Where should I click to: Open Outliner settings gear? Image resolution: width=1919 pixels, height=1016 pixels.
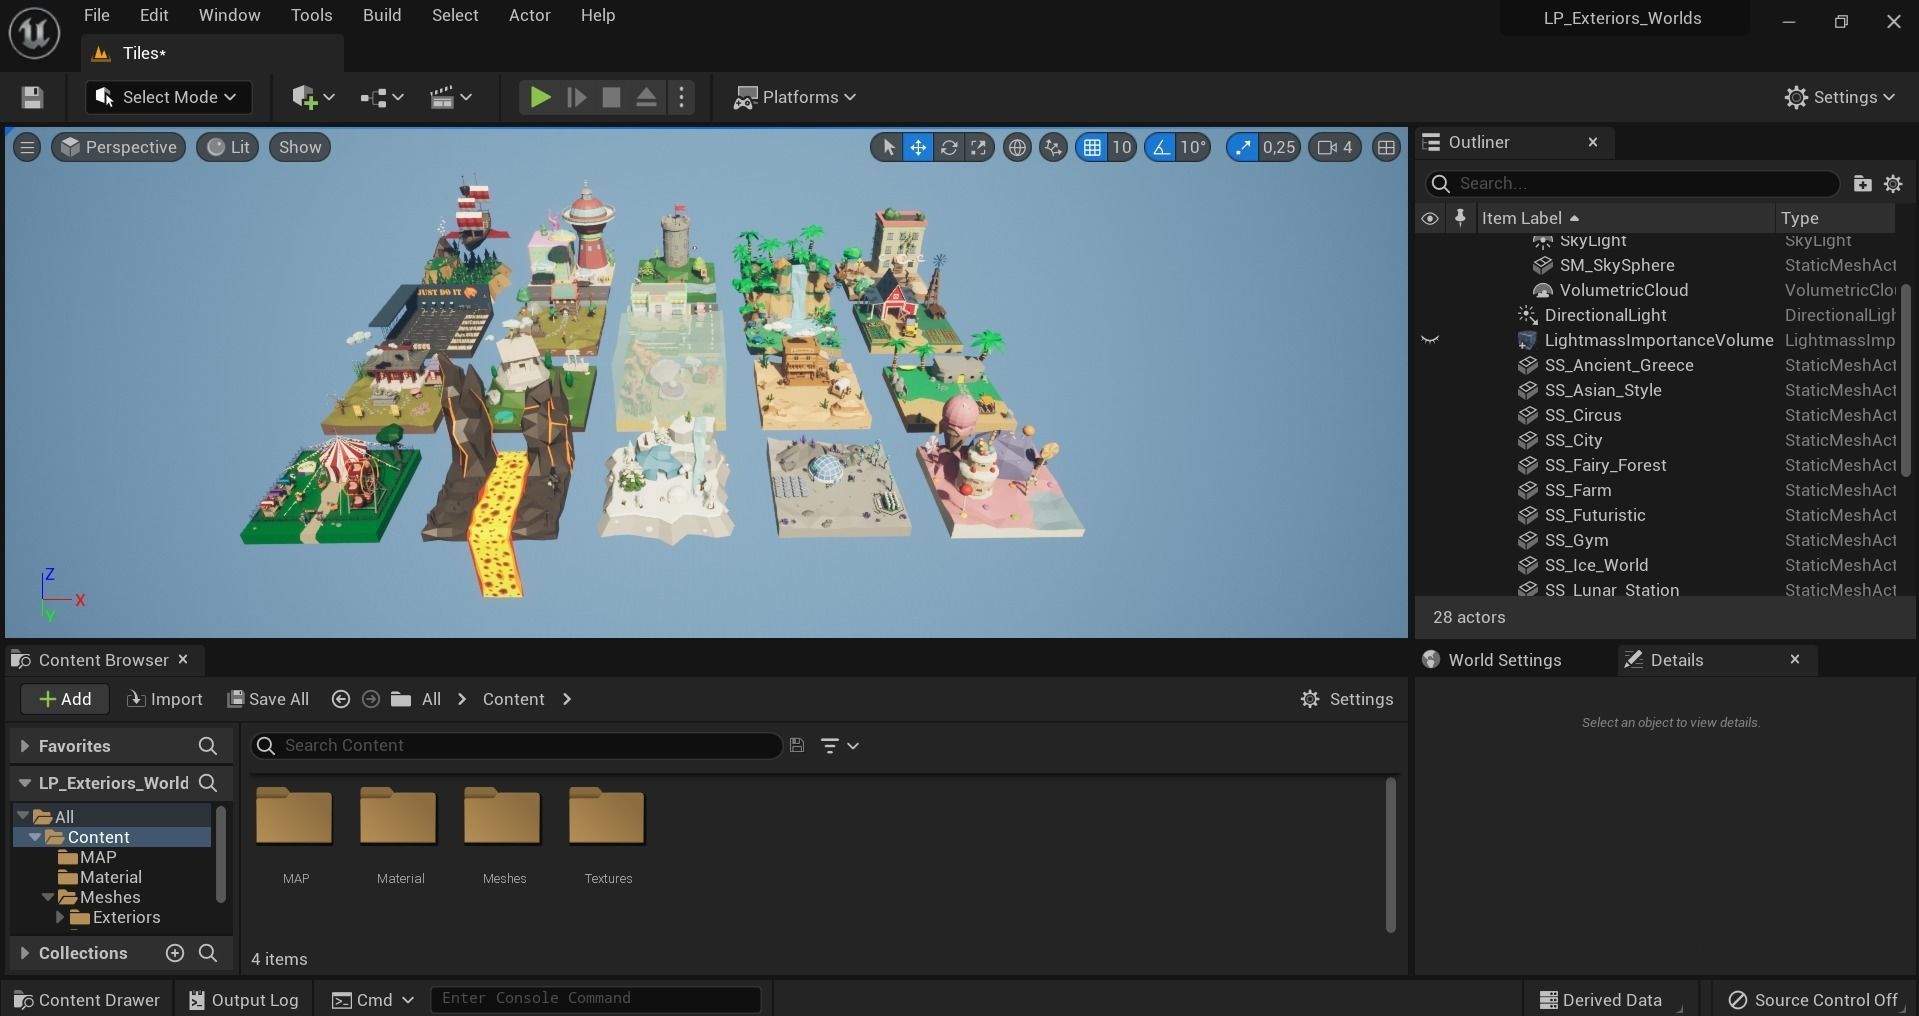click(x=1893, y=183)
